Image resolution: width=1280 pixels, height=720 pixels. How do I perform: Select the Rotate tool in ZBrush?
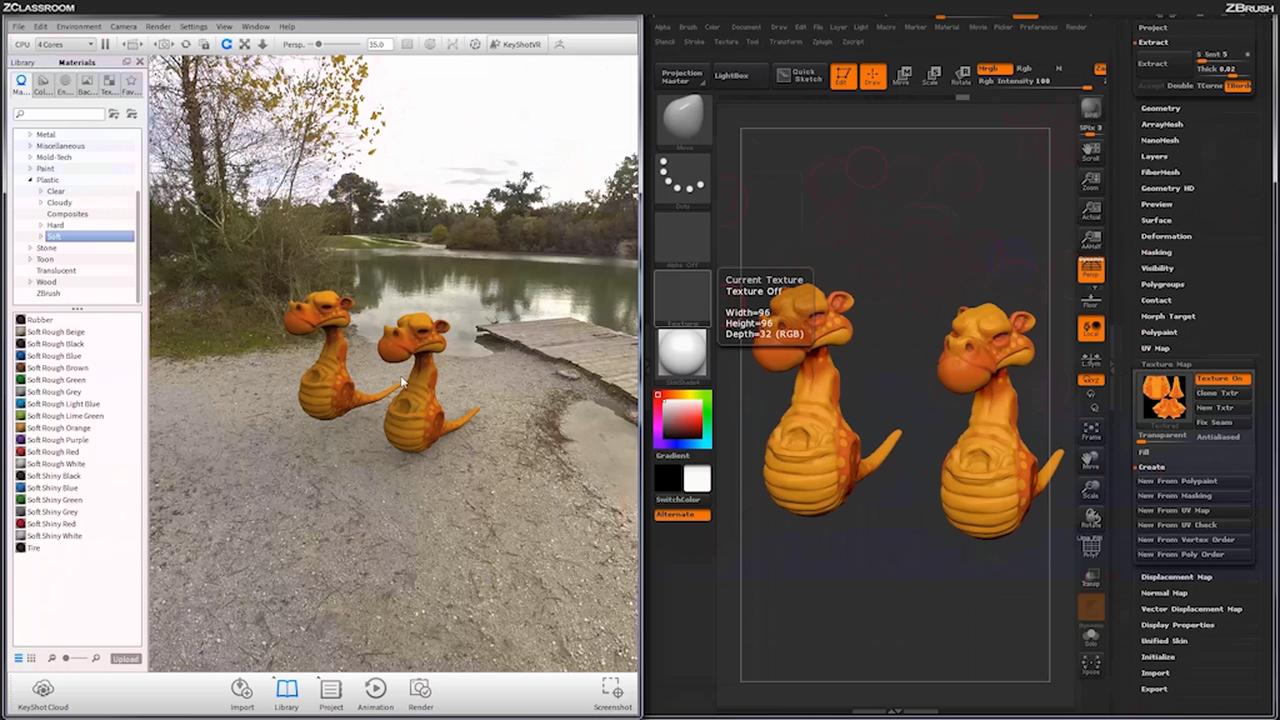[x=961, y=76]
